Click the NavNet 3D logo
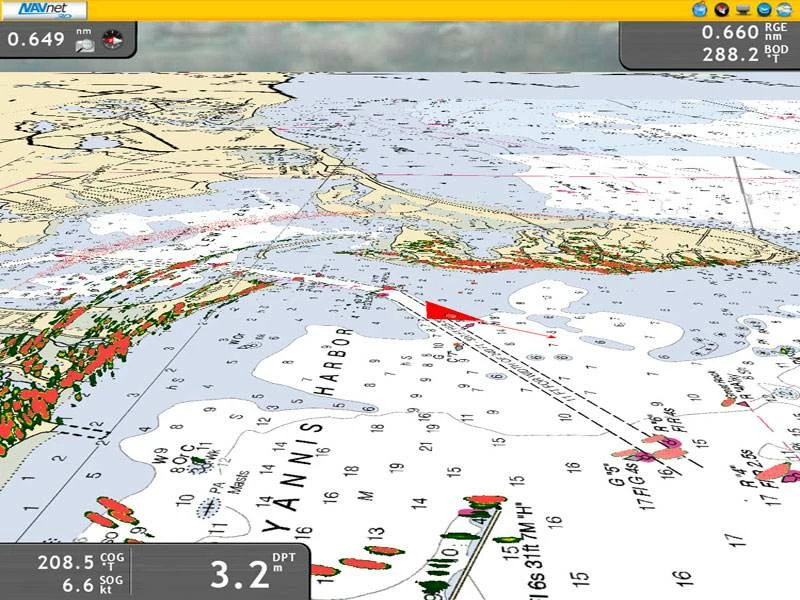The height and width of the screenshot is (600, 800). [x=44, y=9]
